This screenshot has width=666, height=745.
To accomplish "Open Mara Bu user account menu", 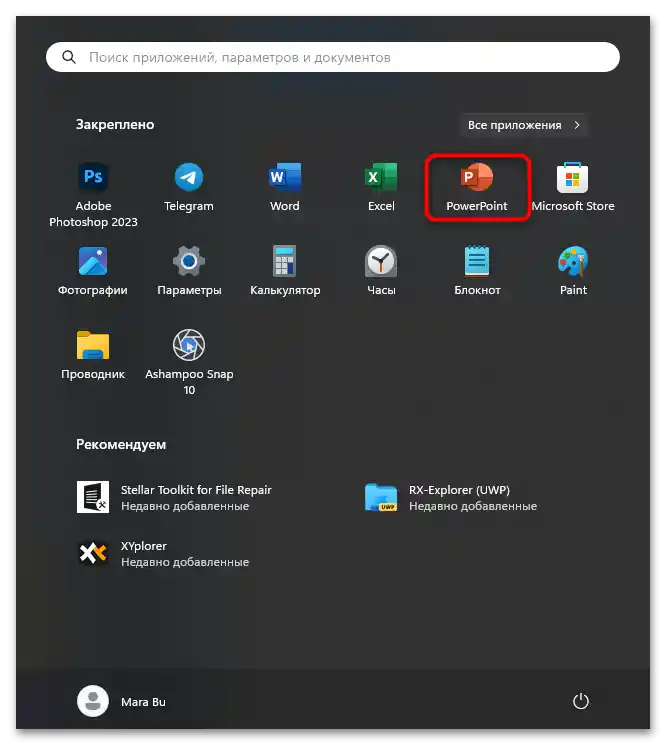I will [x=122, y=701].
